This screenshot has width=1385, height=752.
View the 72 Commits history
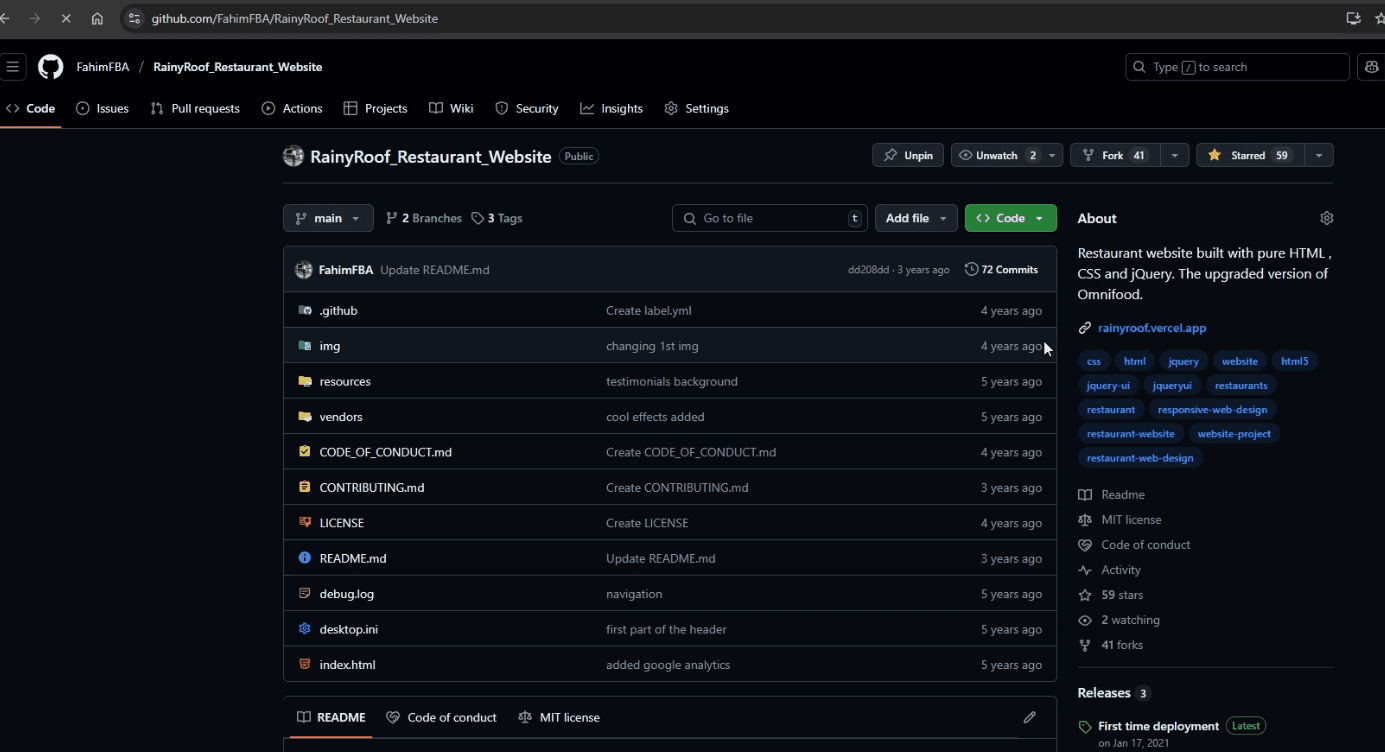click(1002, 270)
